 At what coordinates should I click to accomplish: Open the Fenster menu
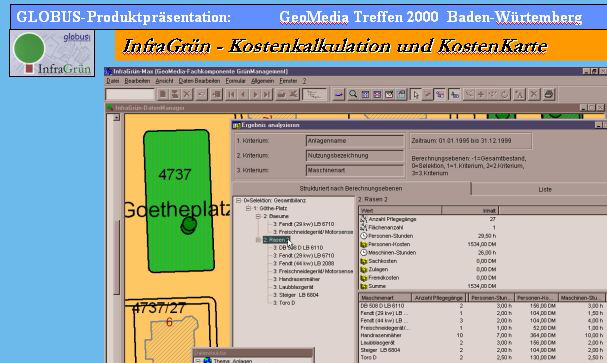click(288, 81)
